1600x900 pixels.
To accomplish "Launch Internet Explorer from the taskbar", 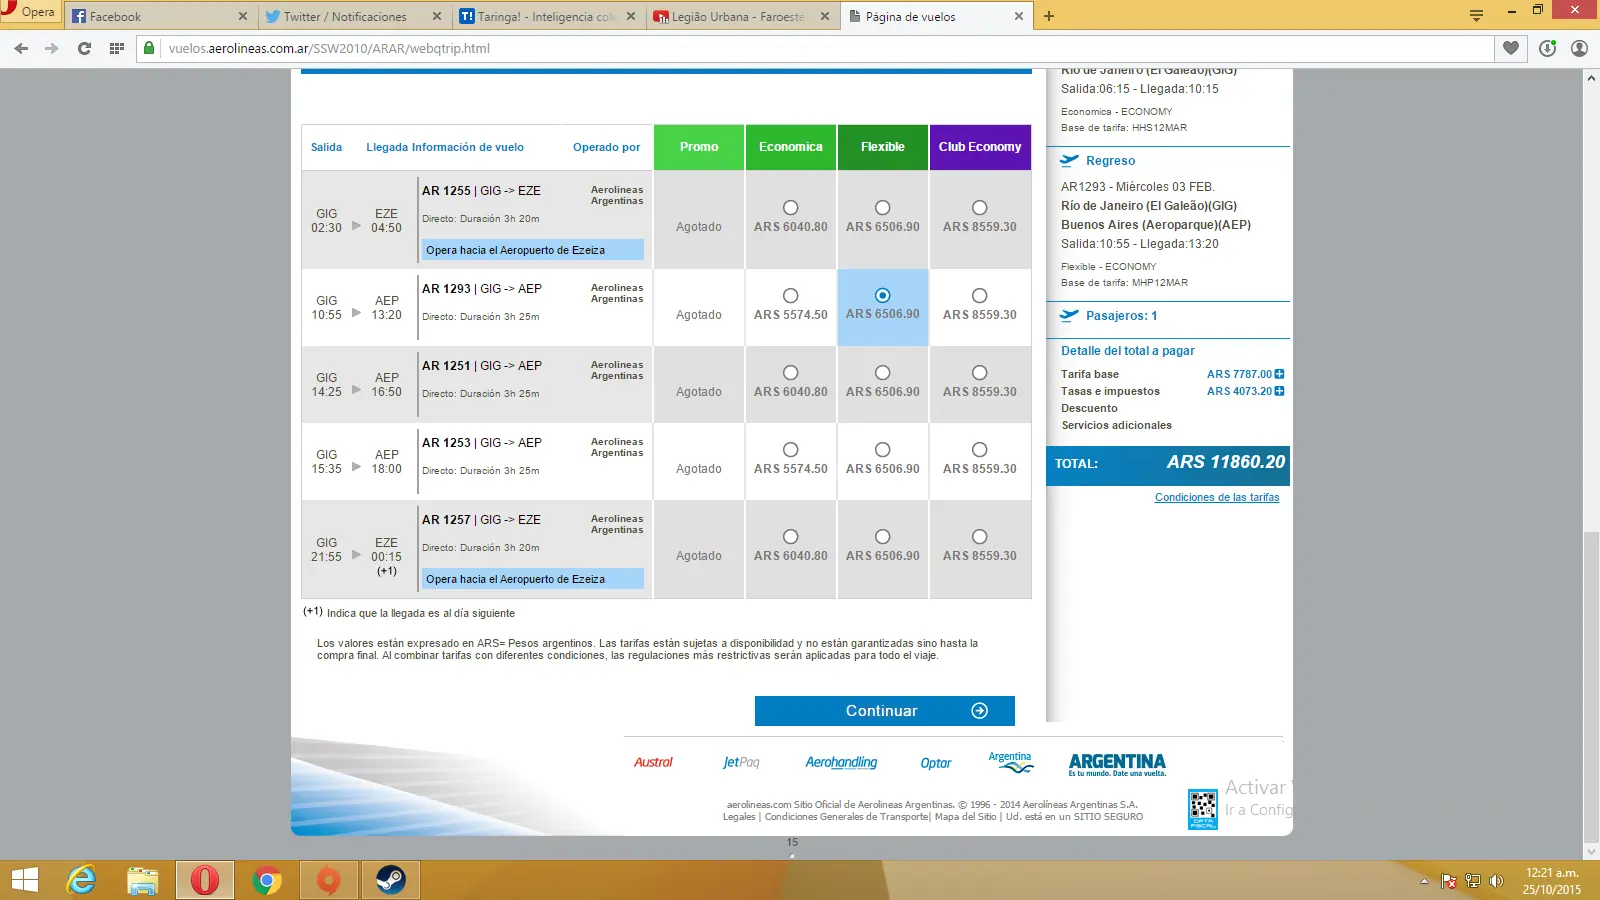I will tap(81, 880).
